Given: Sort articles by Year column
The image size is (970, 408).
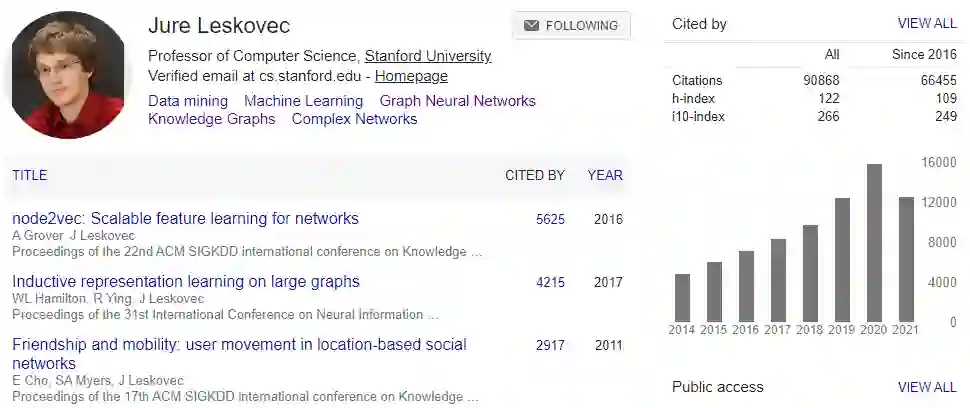Looking at the screenshot, I should coord(605,175).
